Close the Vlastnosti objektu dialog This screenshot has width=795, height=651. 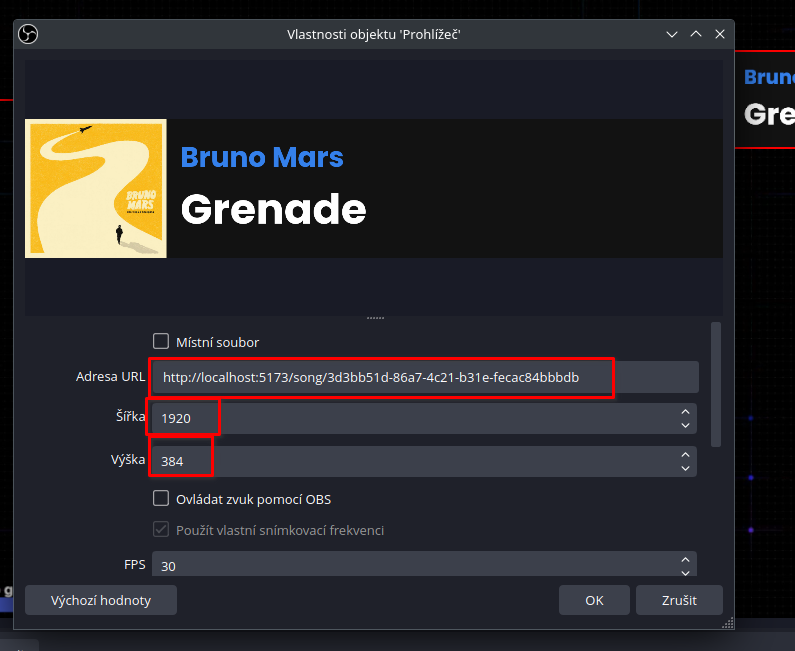point(720,34)
